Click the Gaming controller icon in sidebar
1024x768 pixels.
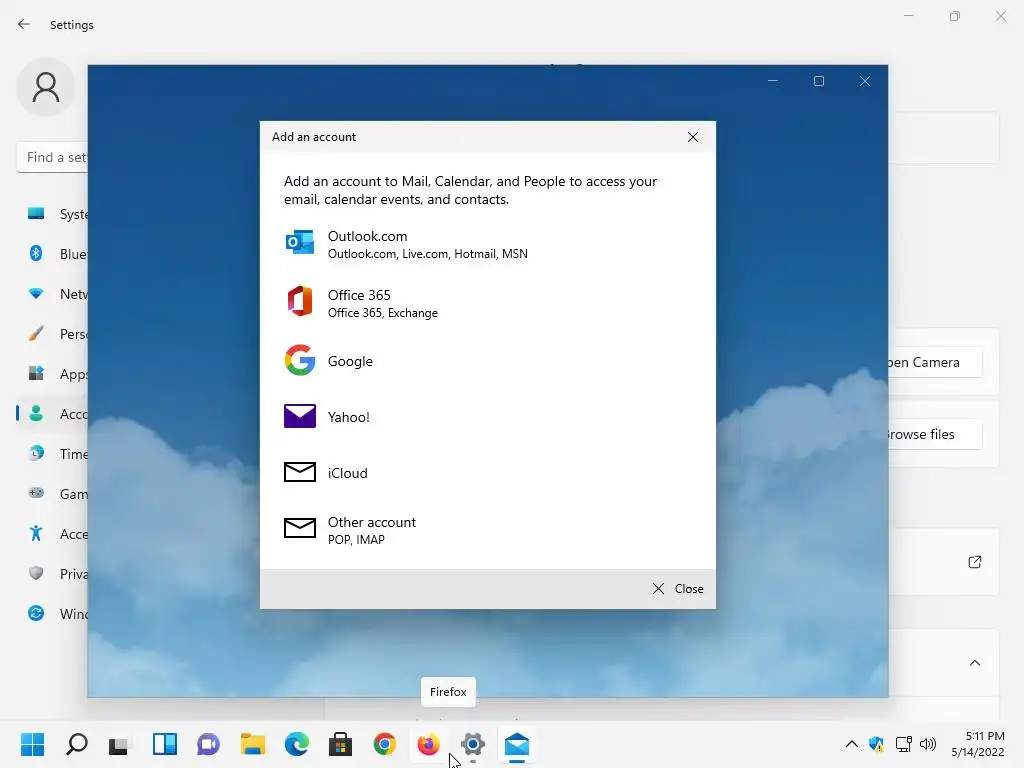click(36, 493)
